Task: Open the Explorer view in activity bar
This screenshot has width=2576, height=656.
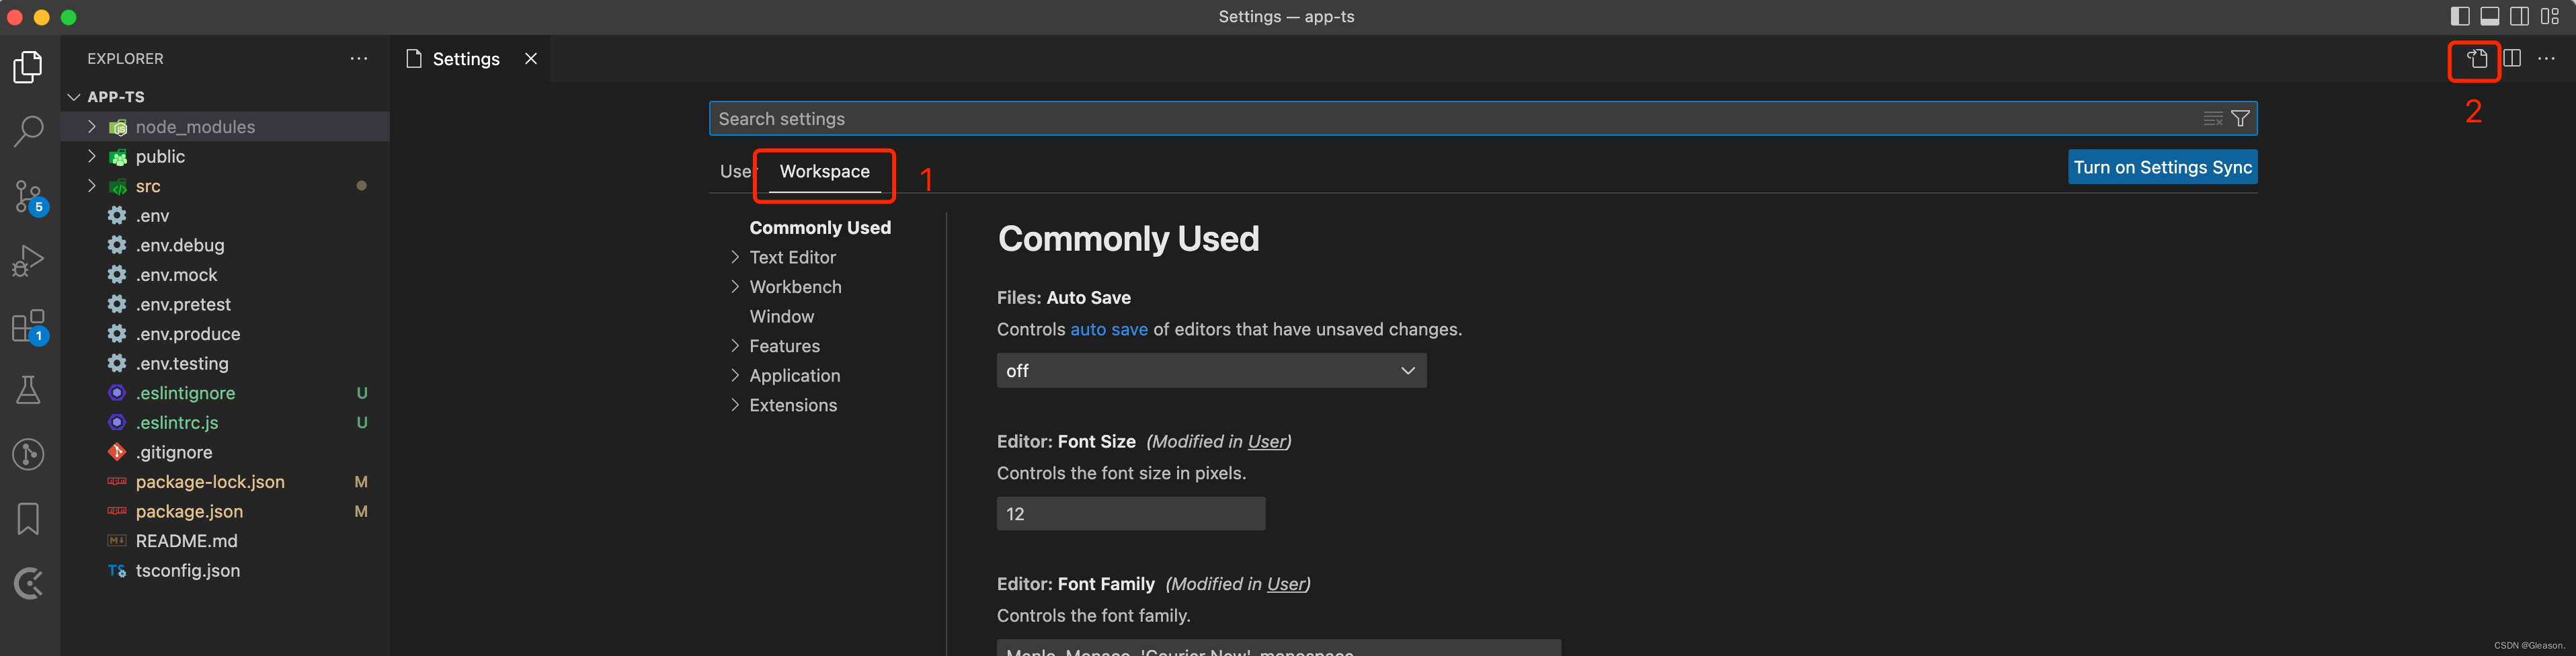Action: pyautogui.click(x=28, y=67)
